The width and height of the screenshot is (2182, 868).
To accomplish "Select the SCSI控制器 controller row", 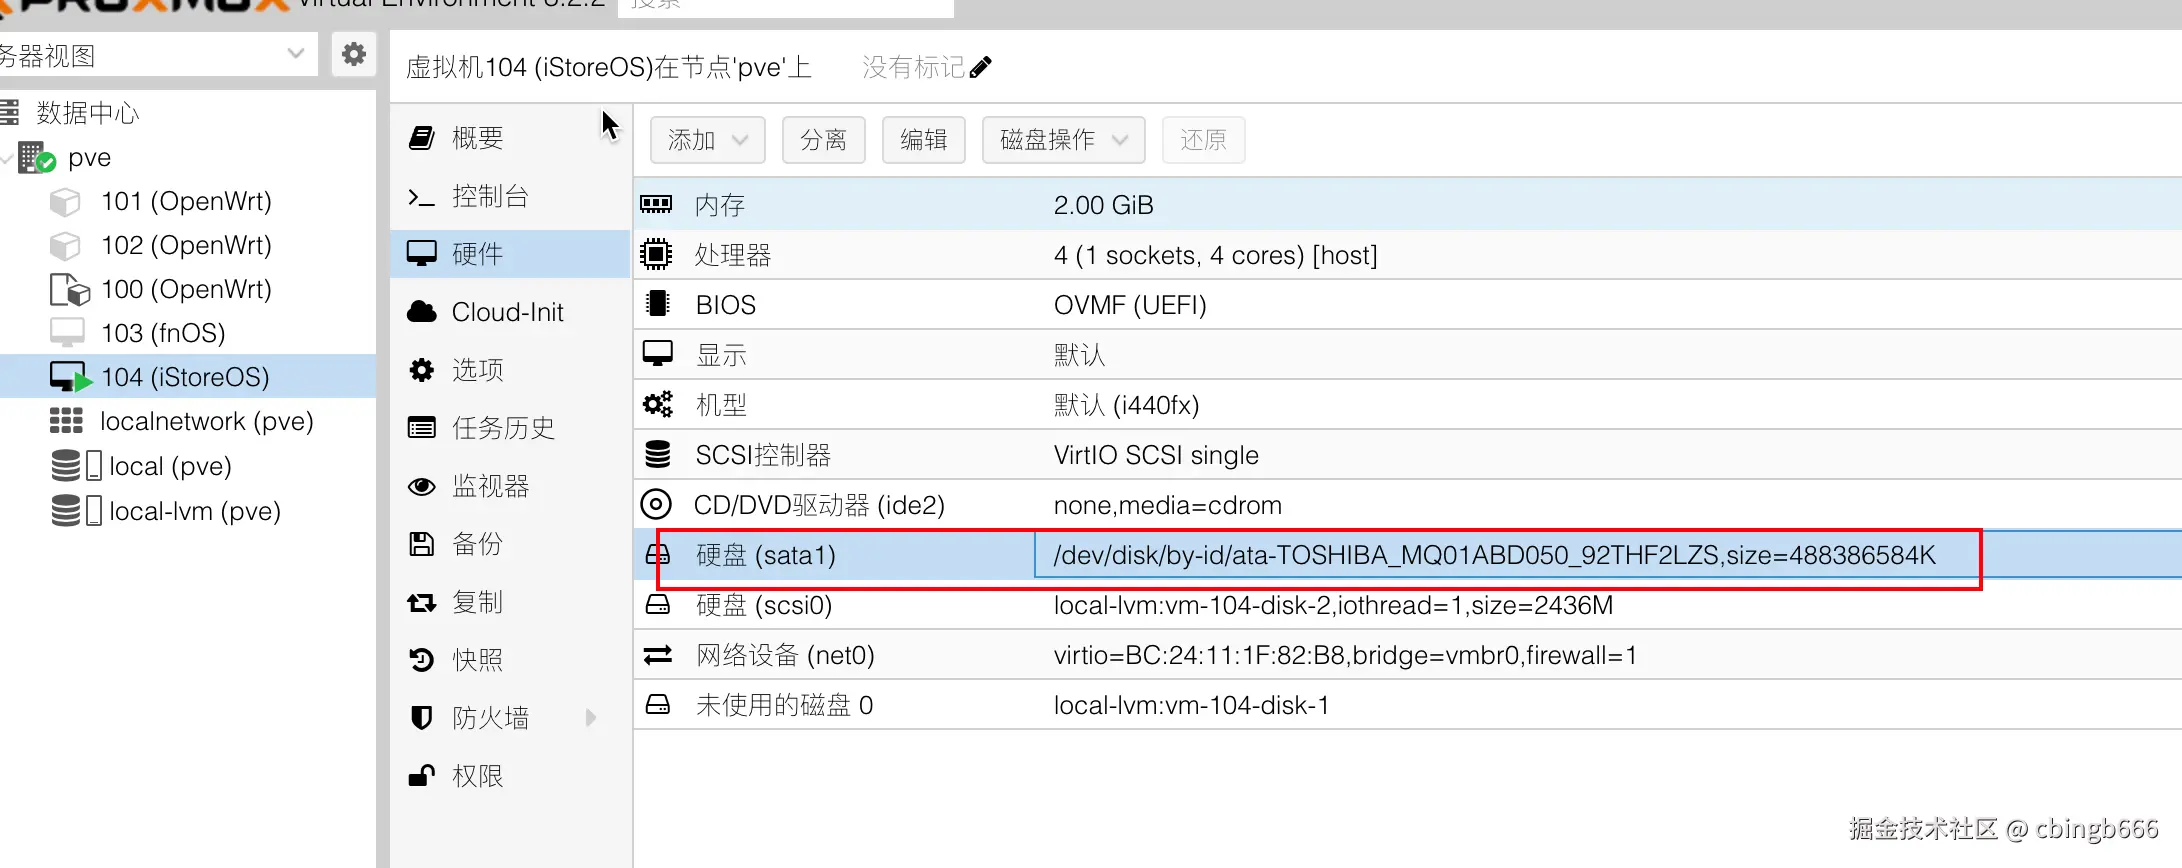I will (1408, 455).
